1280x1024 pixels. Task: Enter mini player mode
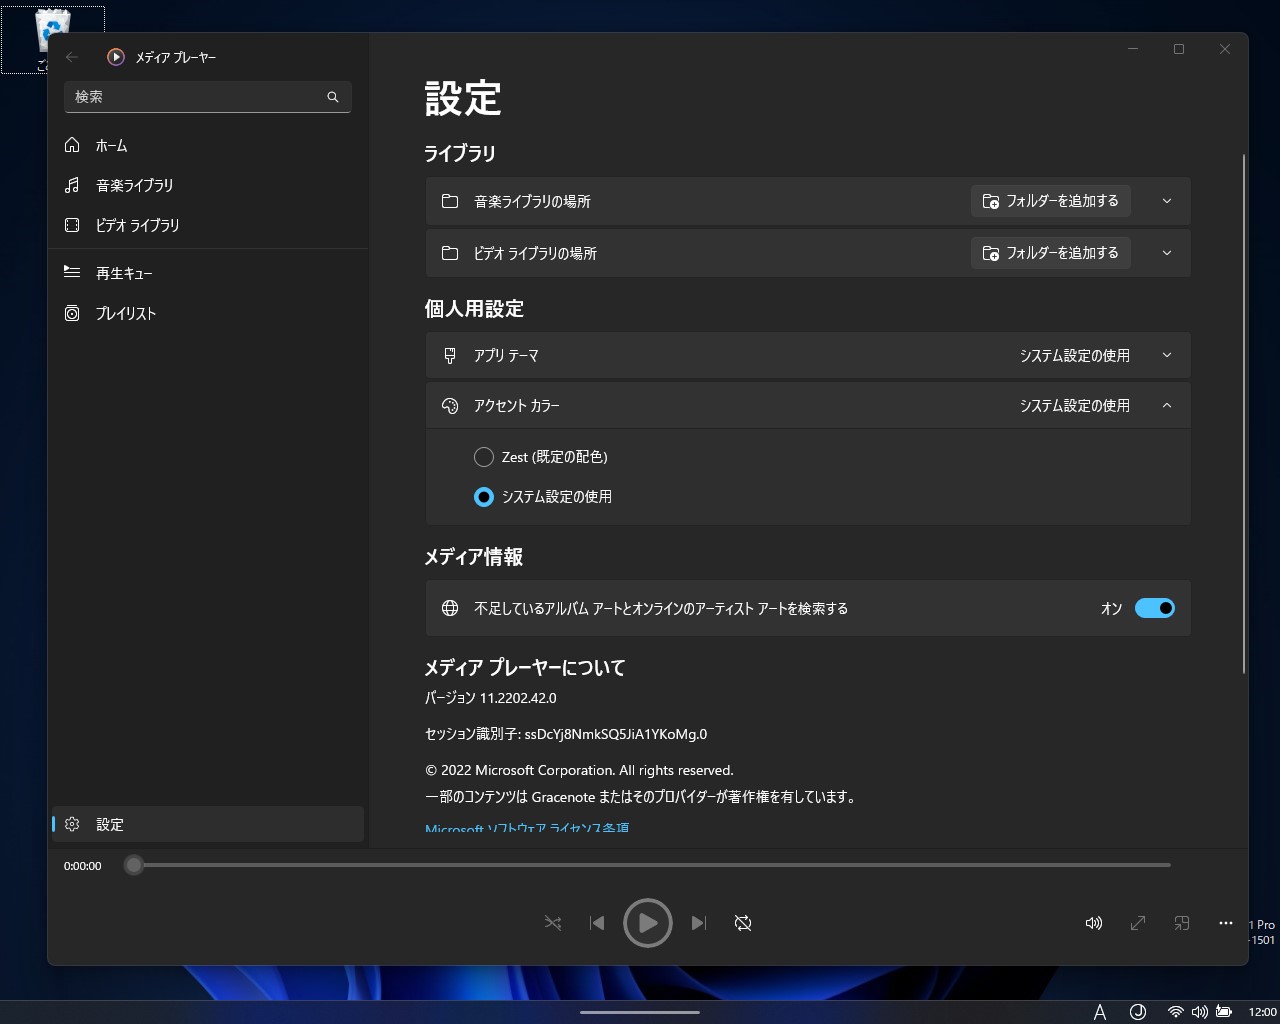click(1137, 923)
